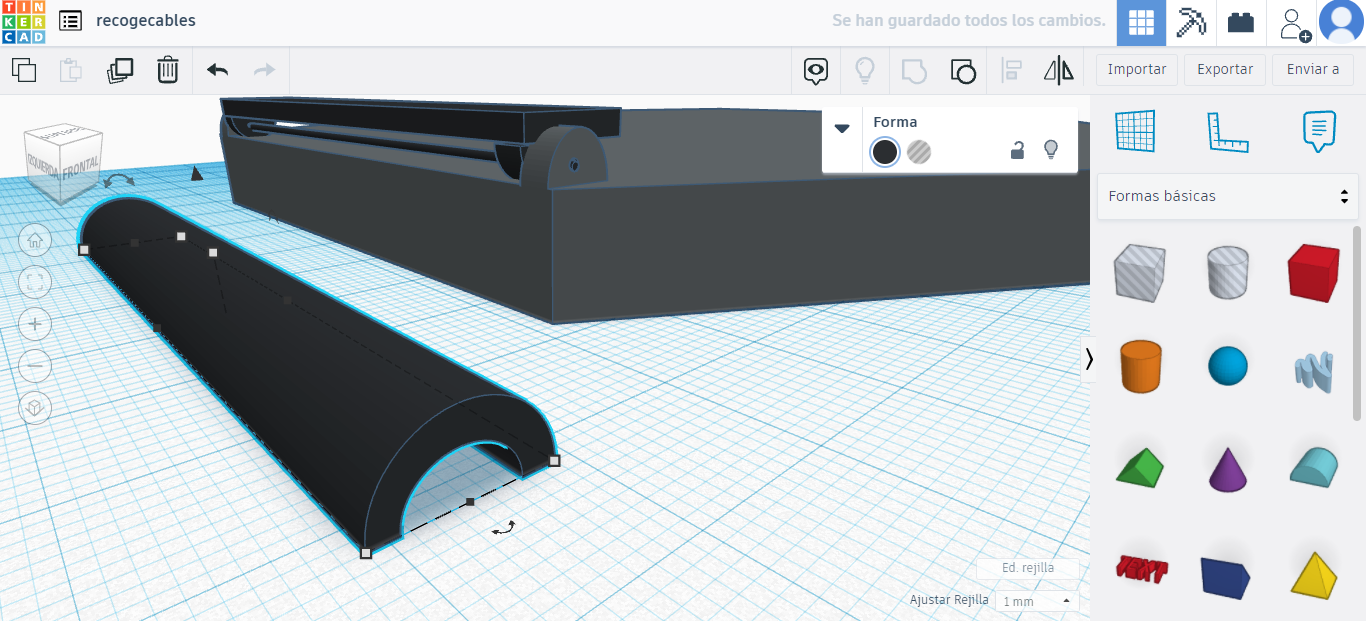
Task: Pick the striped hole cylinder shape
Action: [1227, 272]
